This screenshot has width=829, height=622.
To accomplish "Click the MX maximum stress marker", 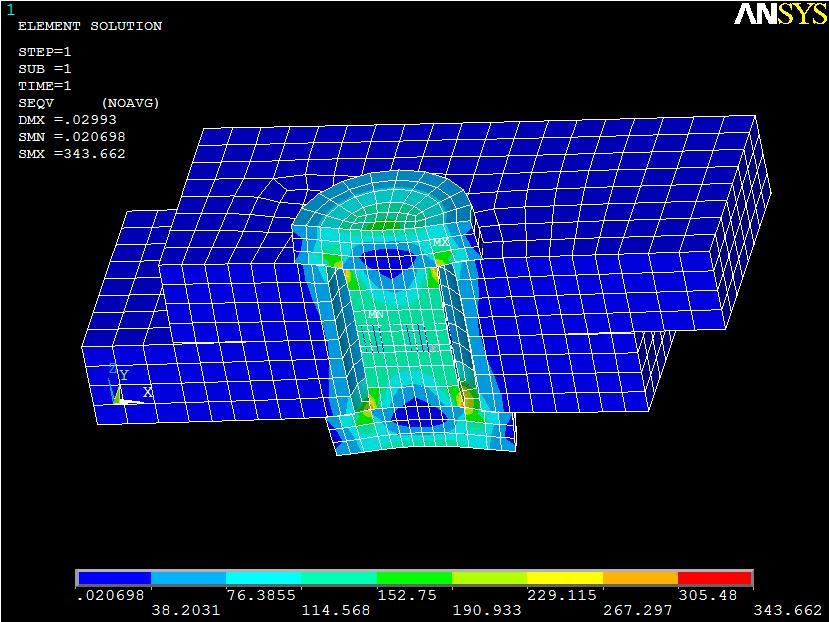I will click(441, 242).
